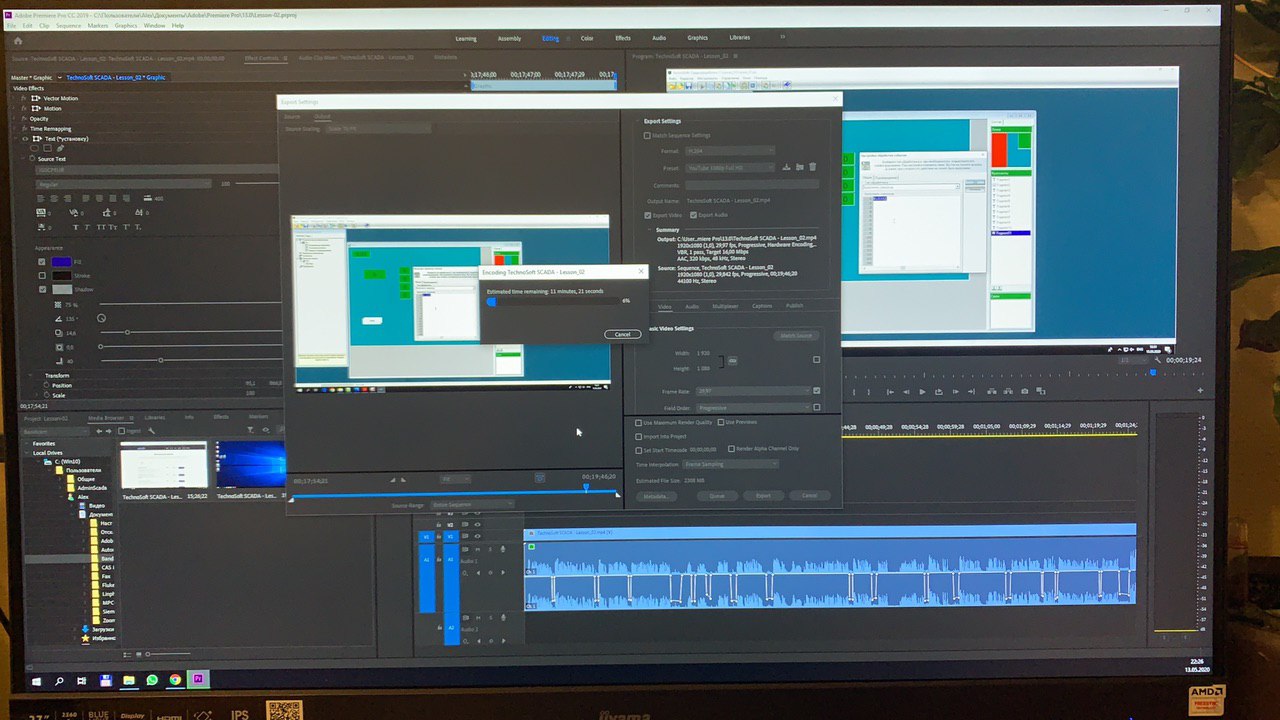The height and width of the screenshot is (720, 1280).
Task: Click the ellipse mask icon under Text effect
Action: (x=34, y=148)
